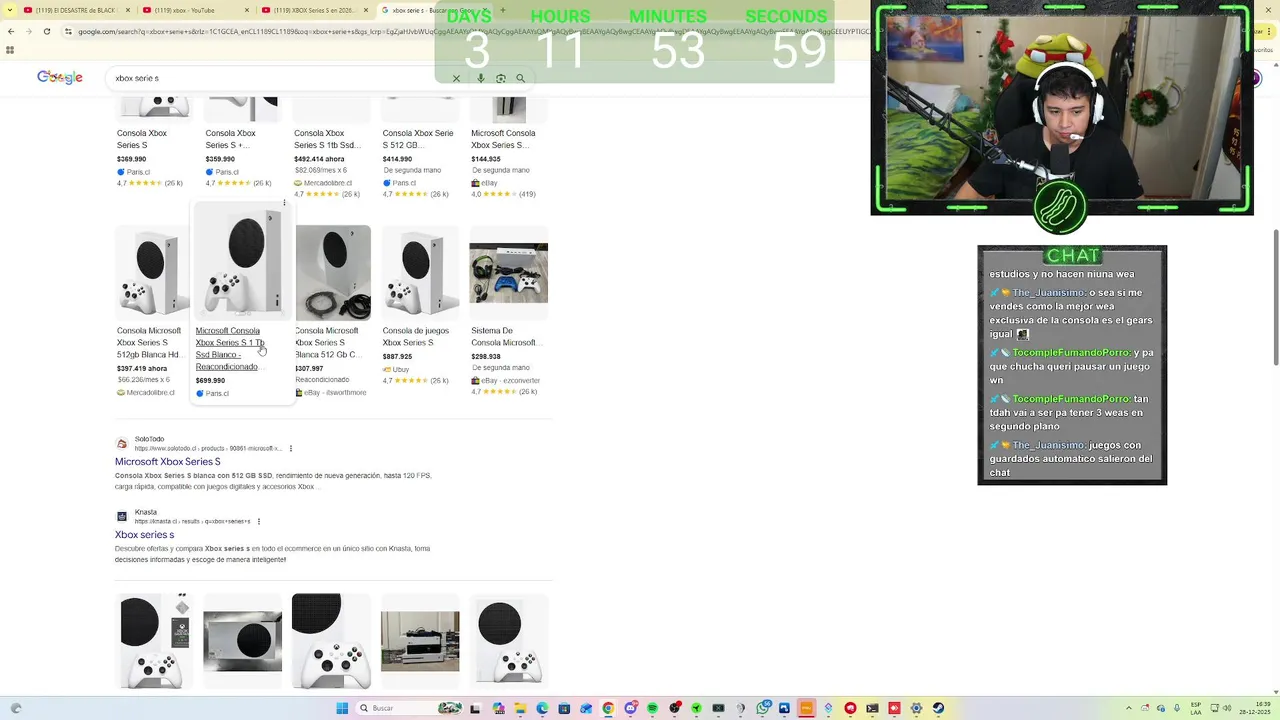Open WhatsApp from the taskbar
The image size is (1280, 720).
[x=762, y=708]
